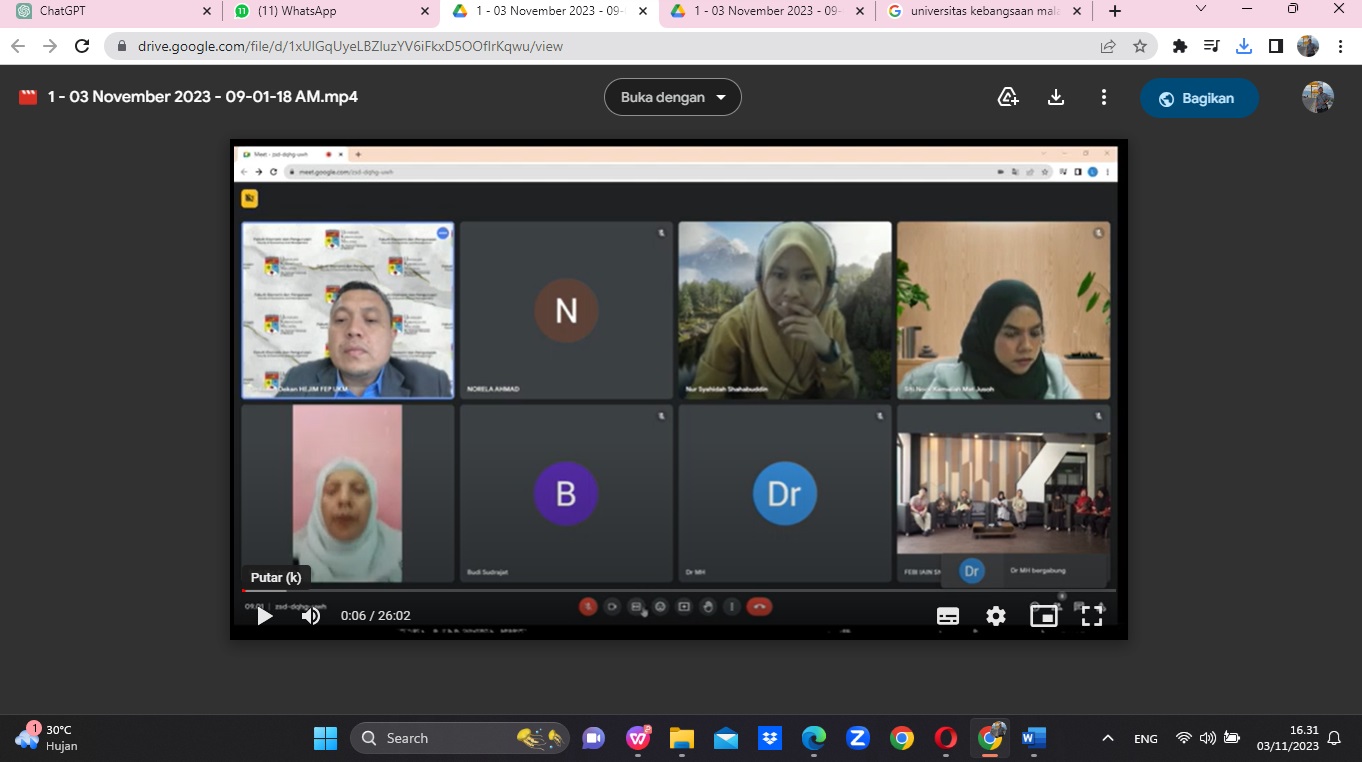Image resolution: width=1362 pixels, height=762 pixels.
Task: Play the video in Drive player
Action: [x=265, y=616]
